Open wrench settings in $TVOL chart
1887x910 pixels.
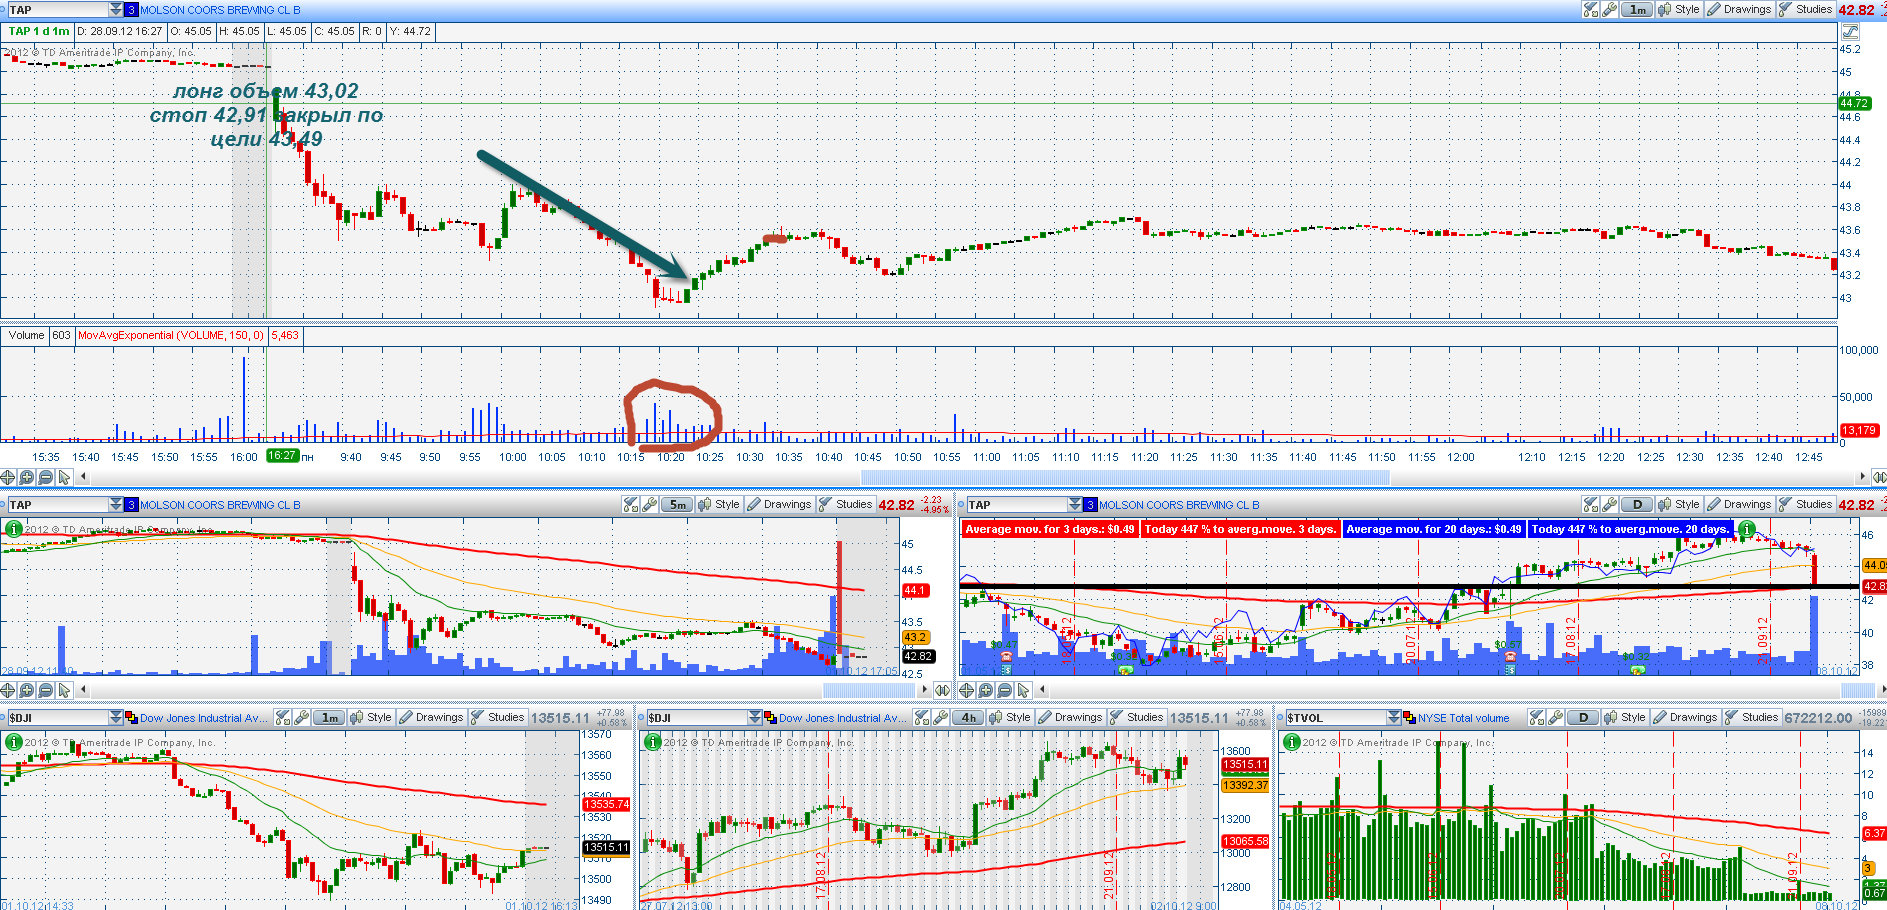click(1556, 717)
